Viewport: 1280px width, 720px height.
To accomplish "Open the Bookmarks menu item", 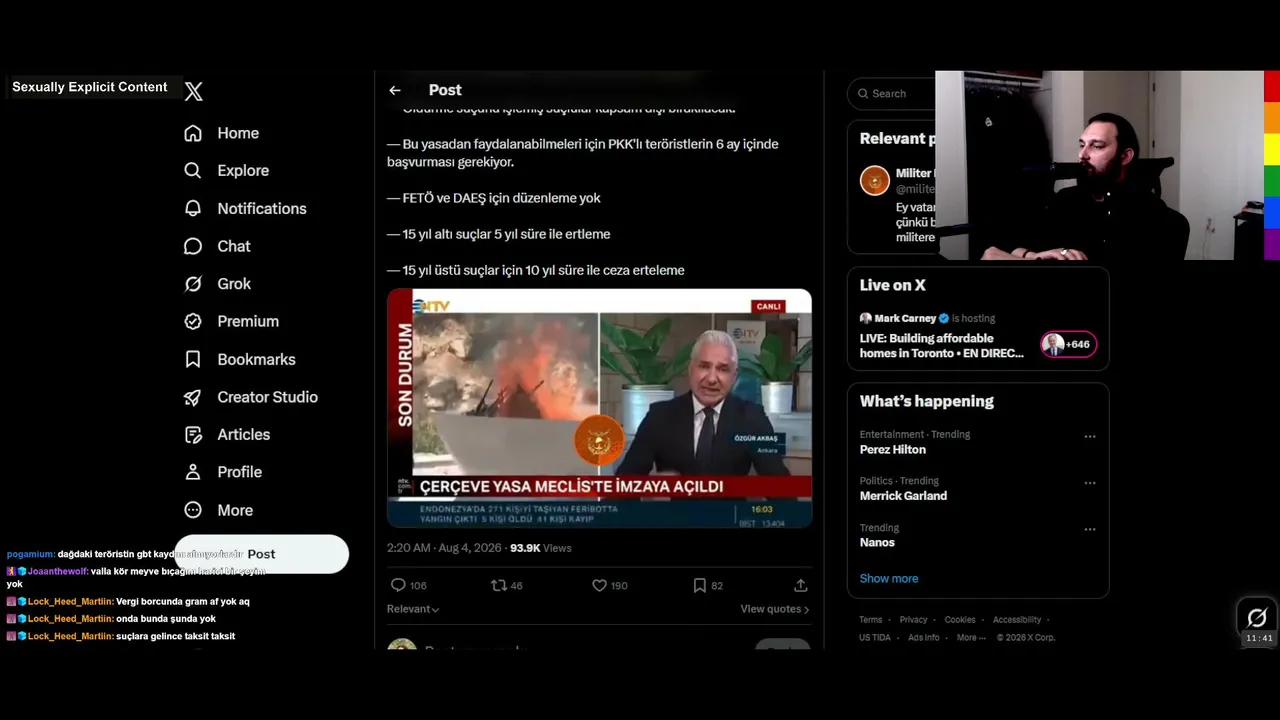I will click(240, 359).
